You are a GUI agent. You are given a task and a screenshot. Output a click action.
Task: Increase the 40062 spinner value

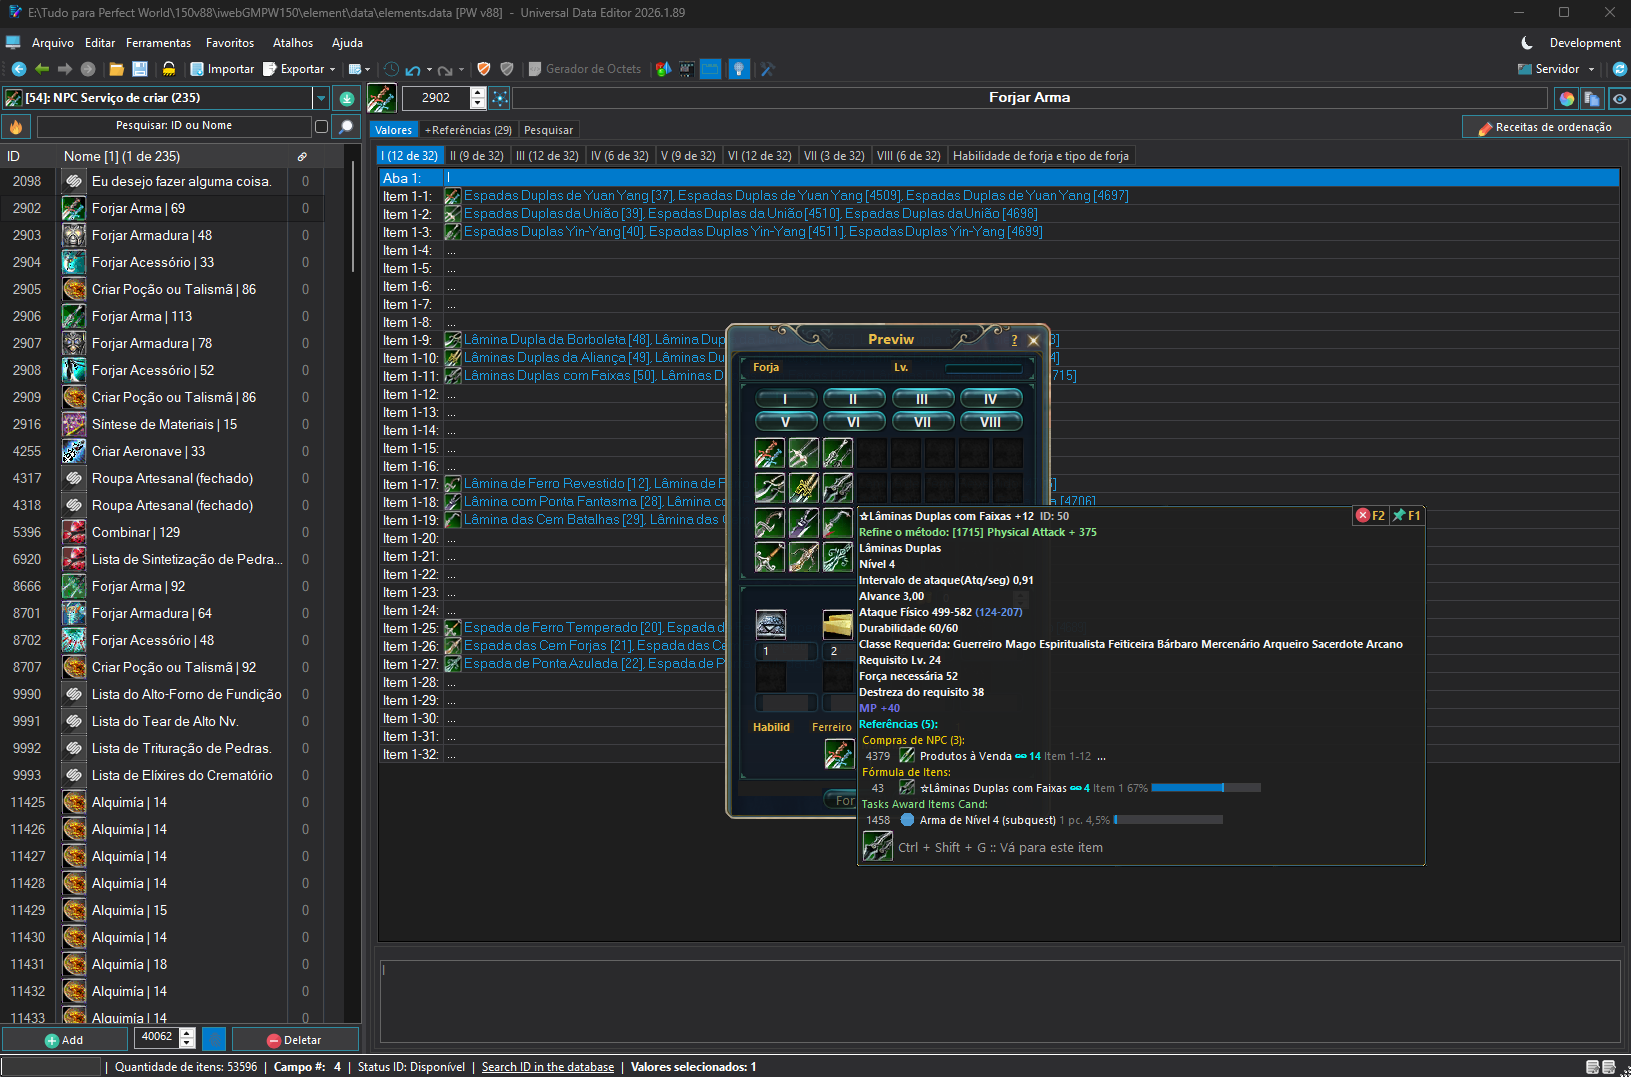pyautogui.click(x=187, y=1032)
